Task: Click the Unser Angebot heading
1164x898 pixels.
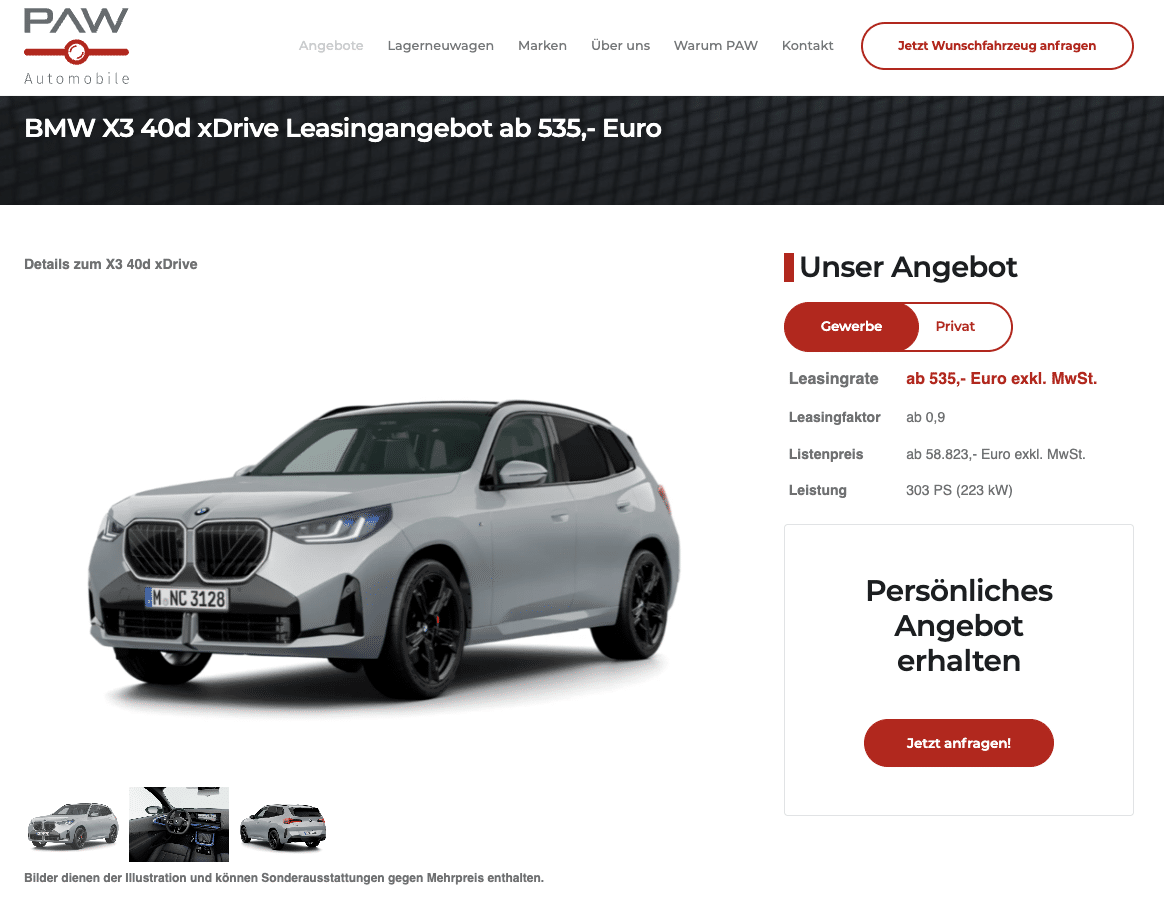Action: point(908,267)
